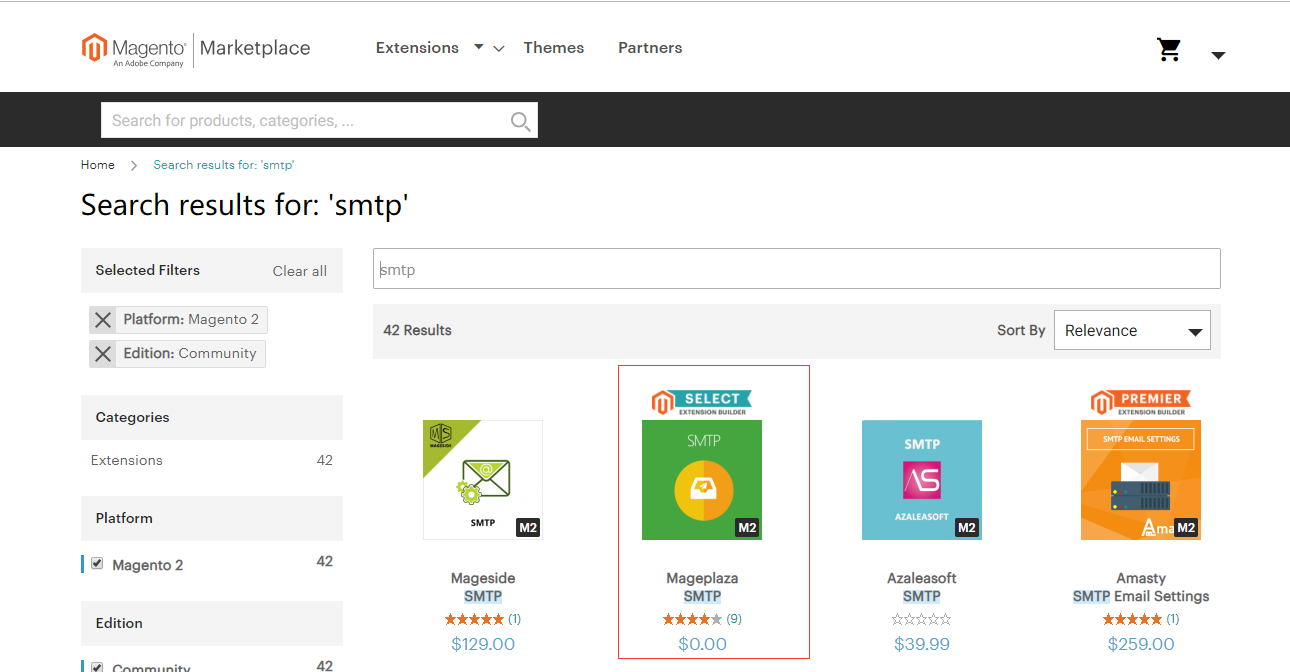Open the Mageside SMTP product image
The width and height of the screenshot is (1290, 672).
pyautogui.click(x=483, y=480)
